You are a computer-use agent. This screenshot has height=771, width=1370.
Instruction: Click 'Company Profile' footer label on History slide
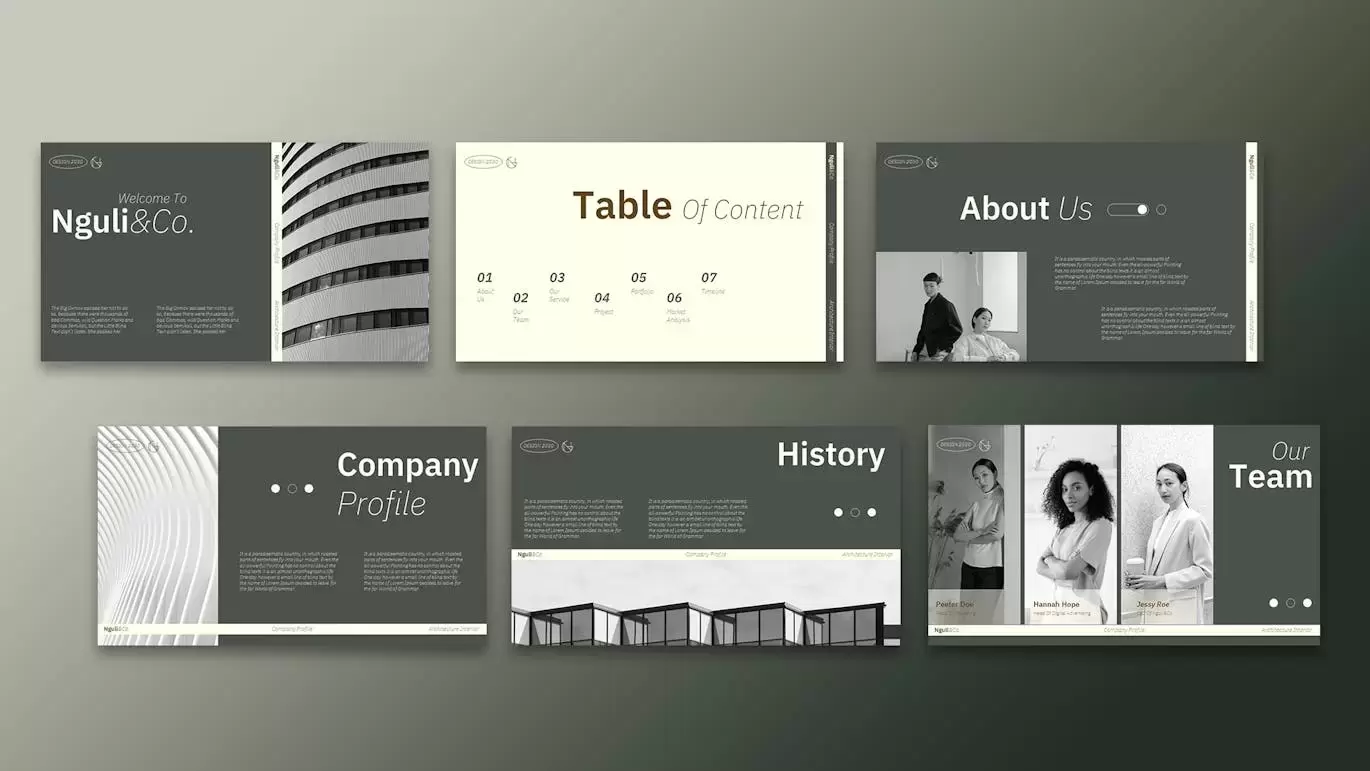pyautogui.click(x=706, y=554)
